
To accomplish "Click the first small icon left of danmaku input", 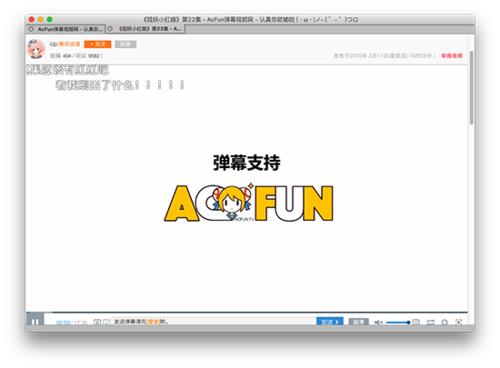I will (97, 322).
